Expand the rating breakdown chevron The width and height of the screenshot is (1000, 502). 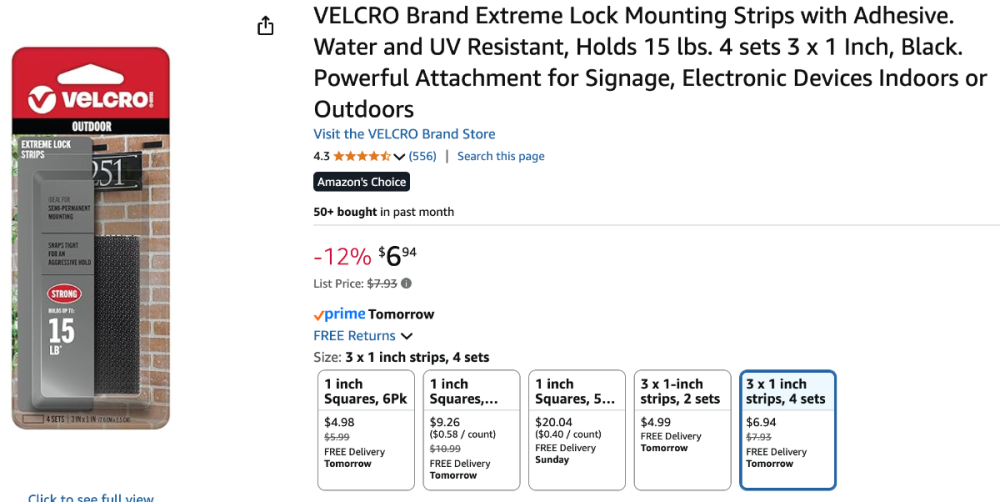pyautogui.click(x=400, y=157)
